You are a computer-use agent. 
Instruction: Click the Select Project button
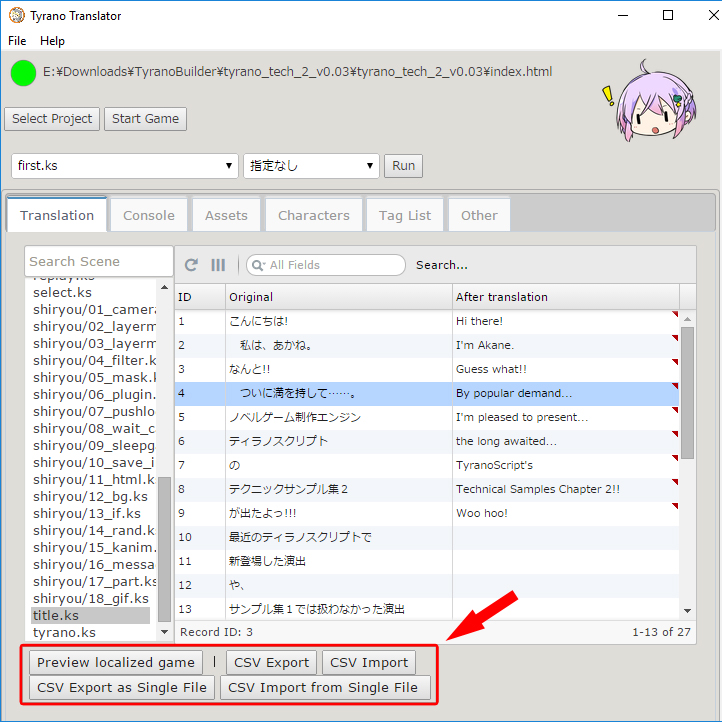pos(52,119)
